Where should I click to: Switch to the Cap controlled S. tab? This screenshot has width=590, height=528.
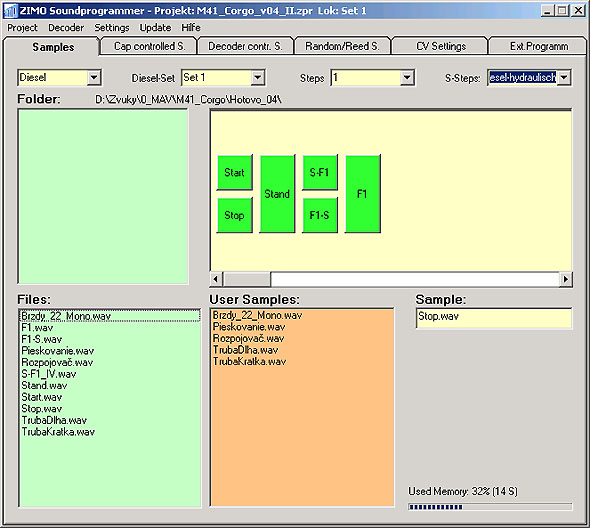coord(149,46)
